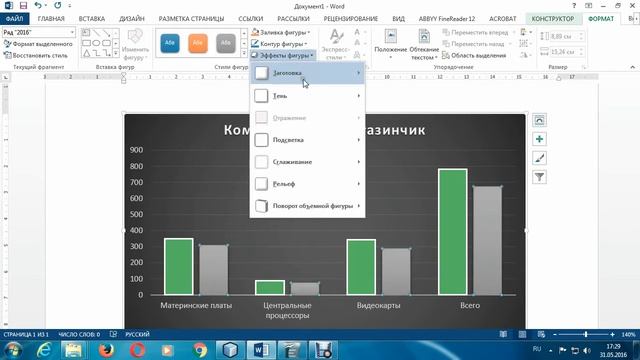Image resolution: width=640 pixels, height=360 pixels.
Task: Open the Заготовка submenu
Action: pyautogui.click(x=307, y=73)
